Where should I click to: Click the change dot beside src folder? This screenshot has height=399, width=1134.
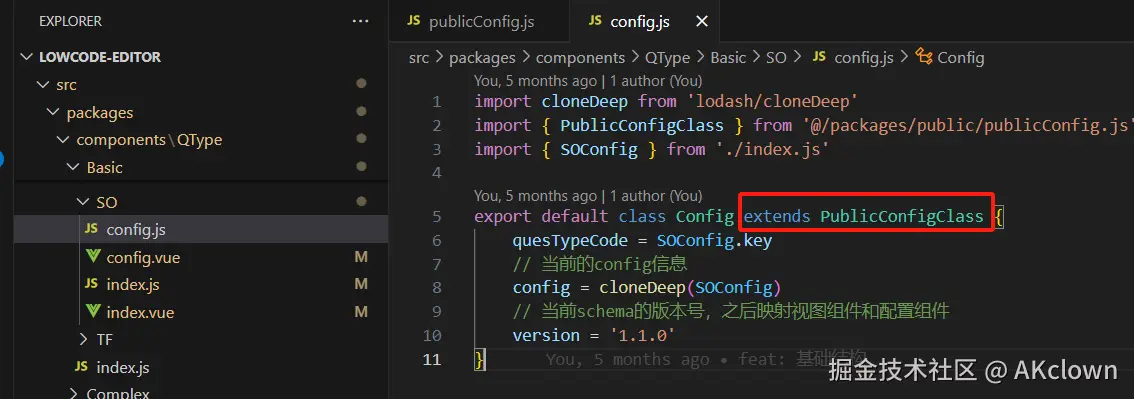point(362,85)
